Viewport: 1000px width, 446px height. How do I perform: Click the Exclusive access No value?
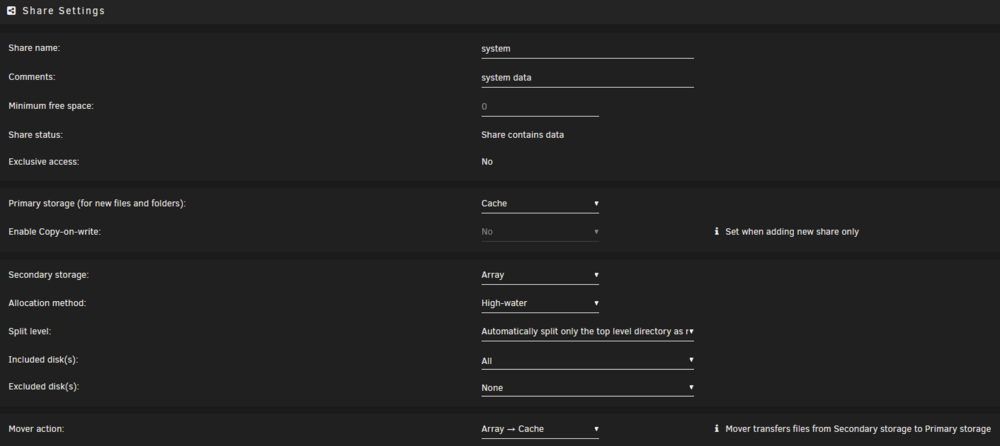(487, 161)
